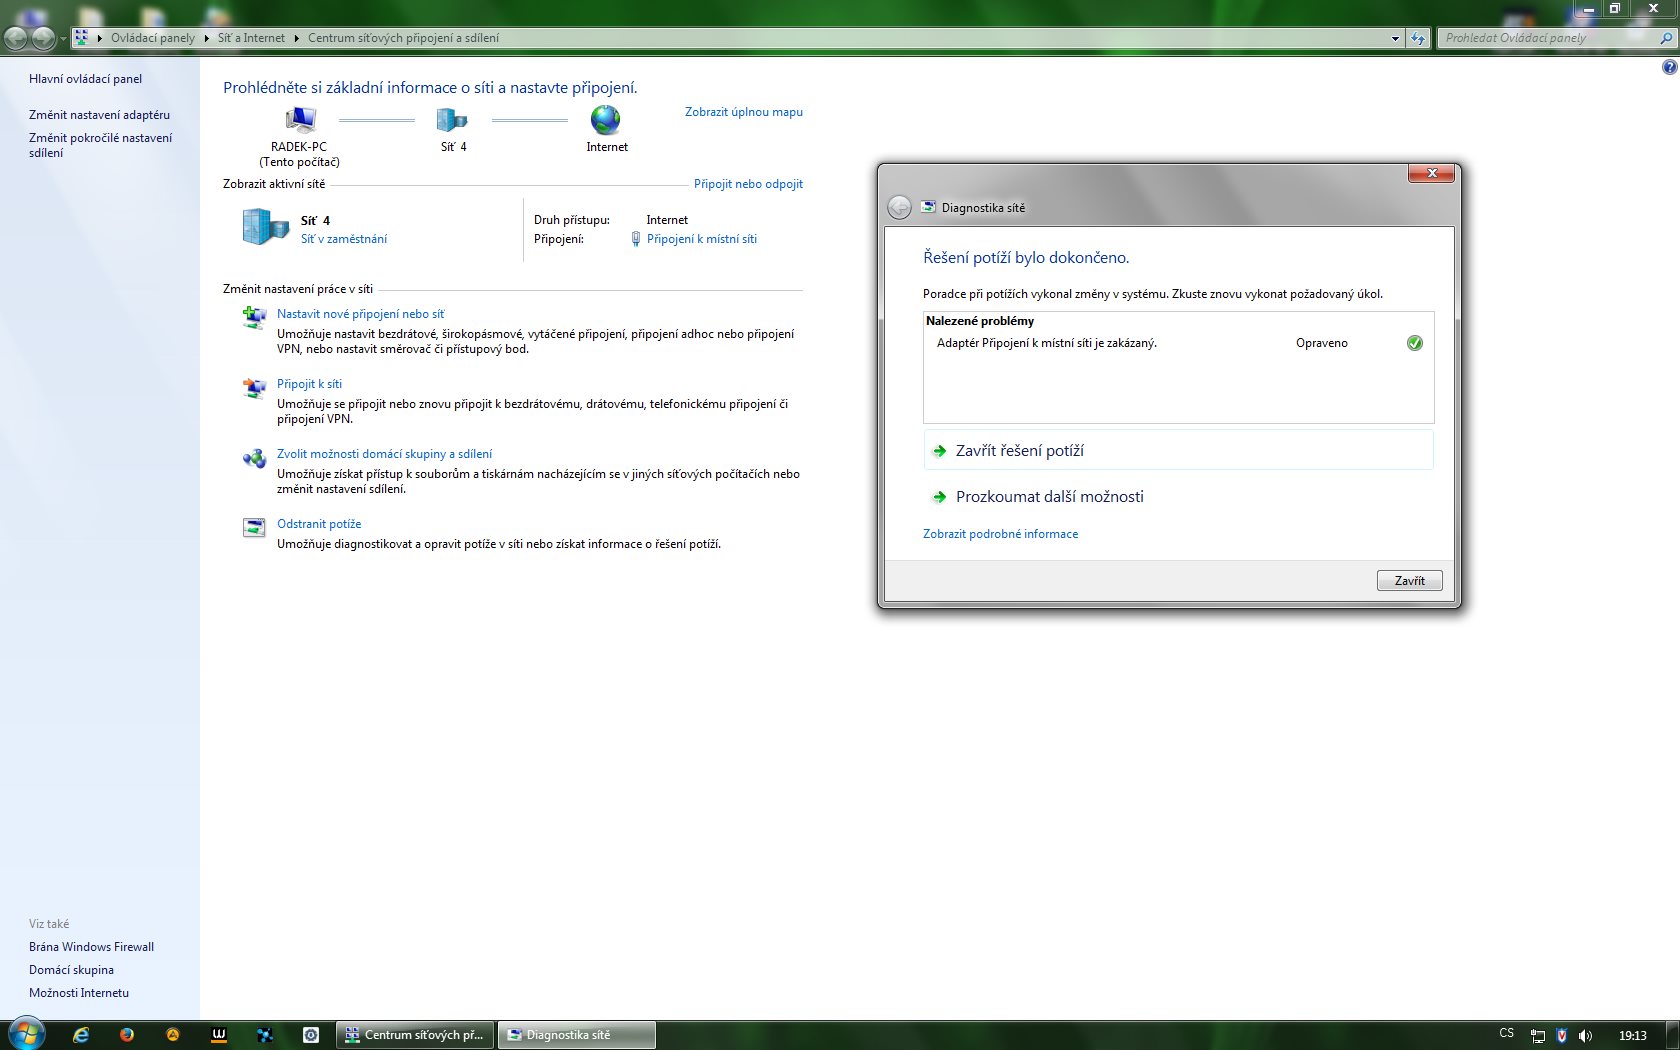Choose Prozkoumat další možnosti option
The image size is (1680, 1050).
pyautogui.click(x=1178, y=496)
